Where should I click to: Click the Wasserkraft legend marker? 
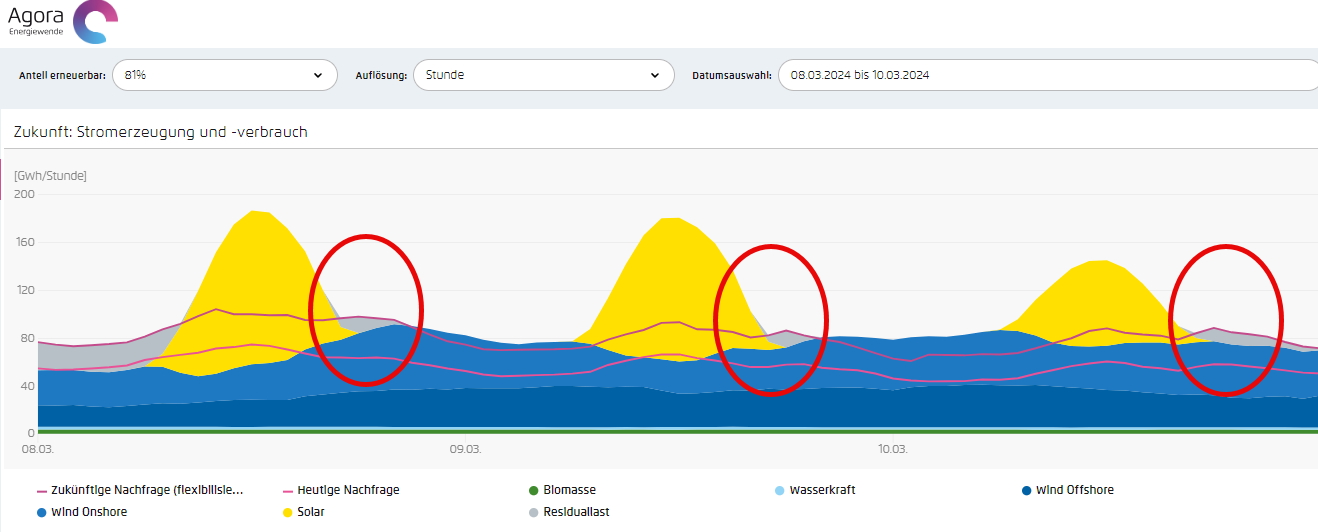pyautogui.click(x=780, y=491)
